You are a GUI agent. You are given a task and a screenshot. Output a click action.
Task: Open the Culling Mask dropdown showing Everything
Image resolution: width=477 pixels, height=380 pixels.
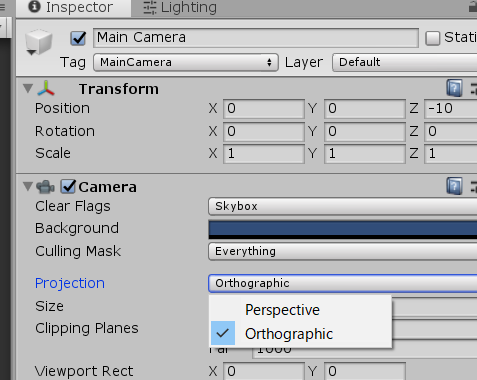(x=343, y=251)
